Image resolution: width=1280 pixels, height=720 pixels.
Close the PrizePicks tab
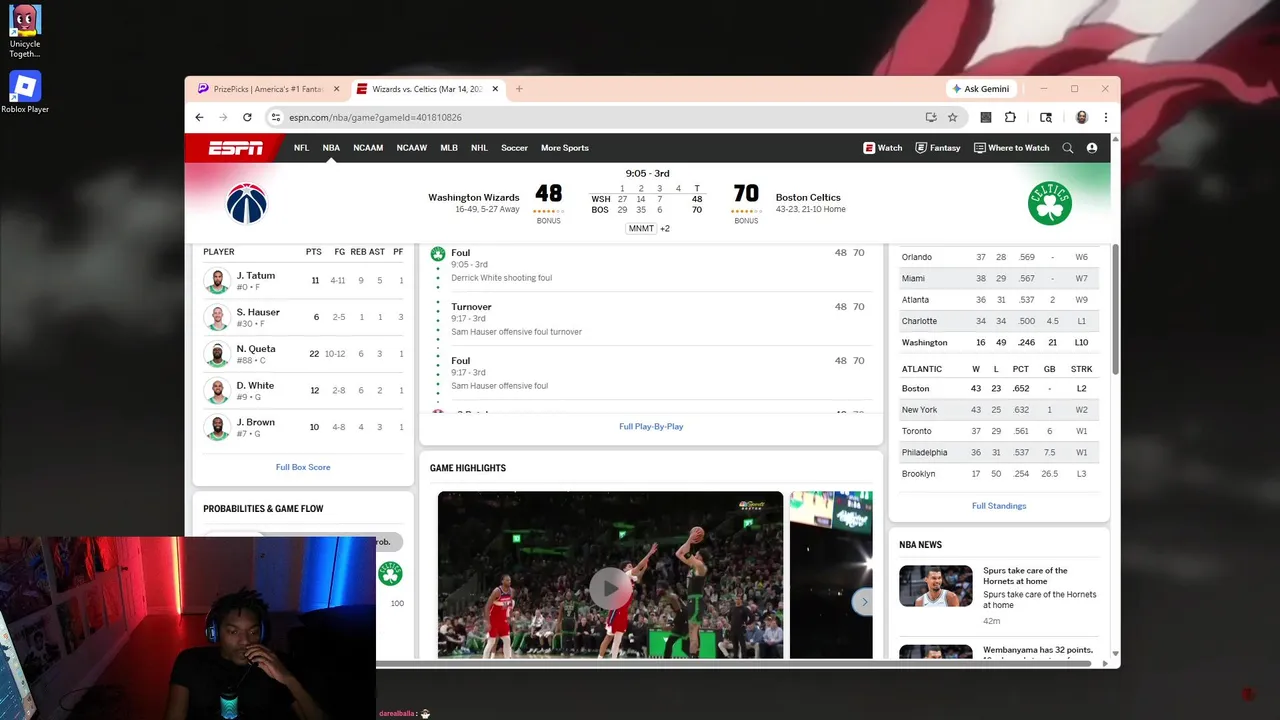[x=336, y=89]
